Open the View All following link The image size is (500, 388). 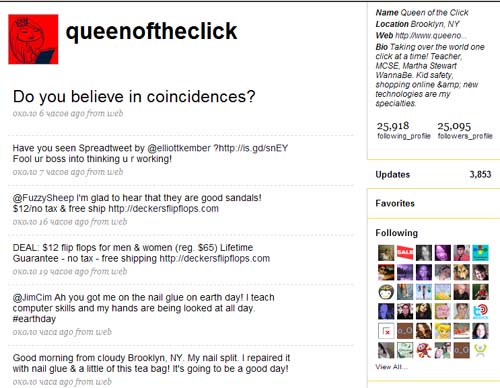pyautogui.click(x=391, y=367)
